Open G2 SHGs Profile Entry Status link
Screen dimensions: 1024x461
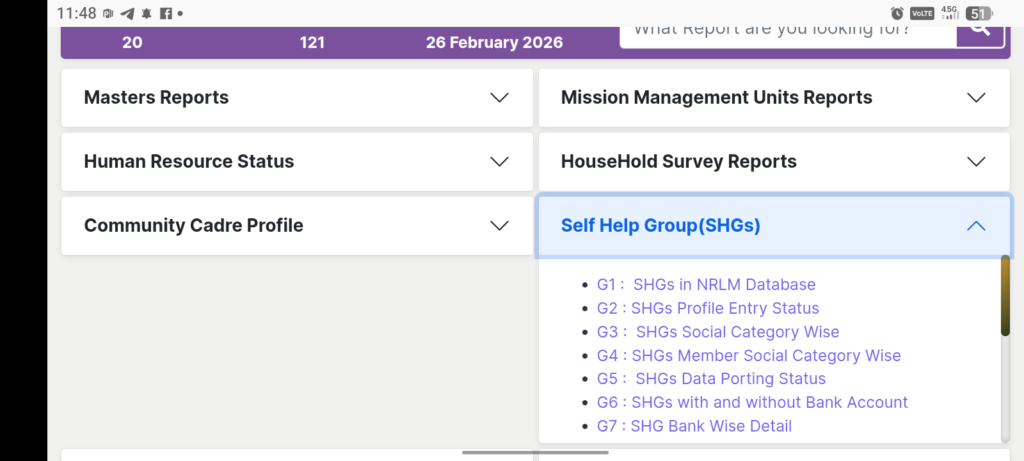708,308
